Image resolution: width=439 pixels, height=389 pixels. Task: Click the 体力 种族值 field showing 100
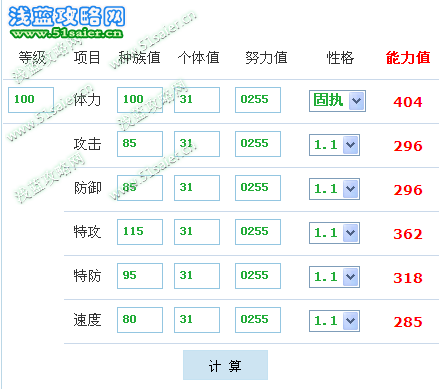click(x=140, y=100)
